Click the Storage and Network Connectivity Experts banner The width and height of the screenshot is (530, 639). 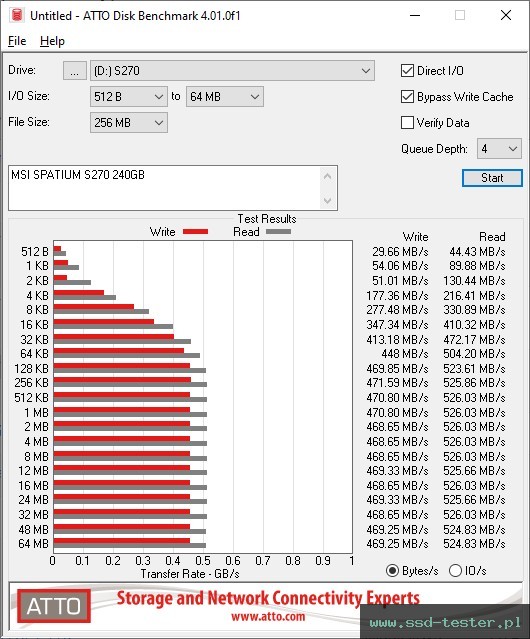pyautogui.click(x=268, y=598)
